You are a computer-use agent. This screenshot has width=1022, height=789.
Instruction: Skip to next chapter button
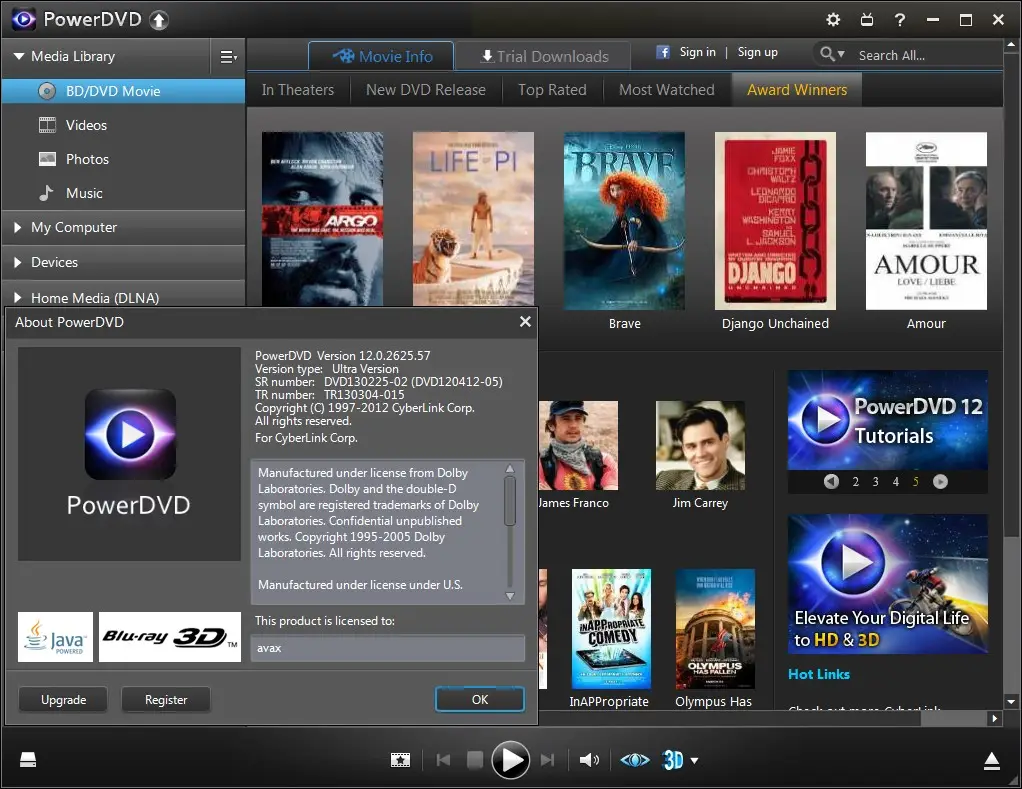tap(548, 760)
